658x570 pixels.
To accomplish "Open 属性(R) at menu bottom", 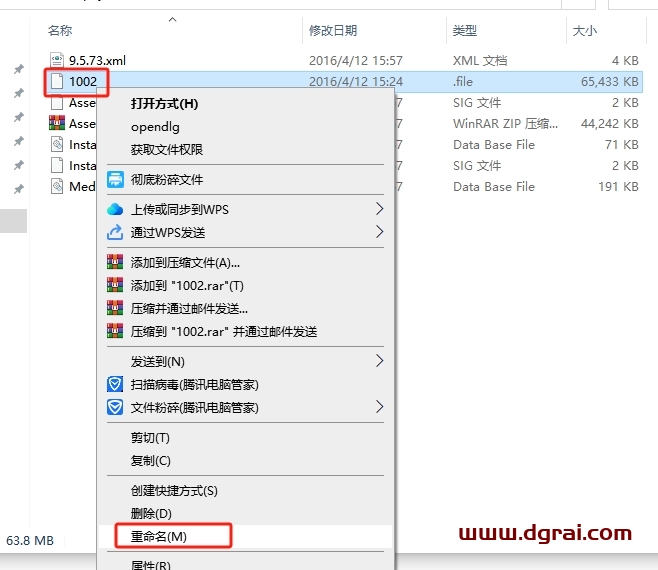I will 151,565.
